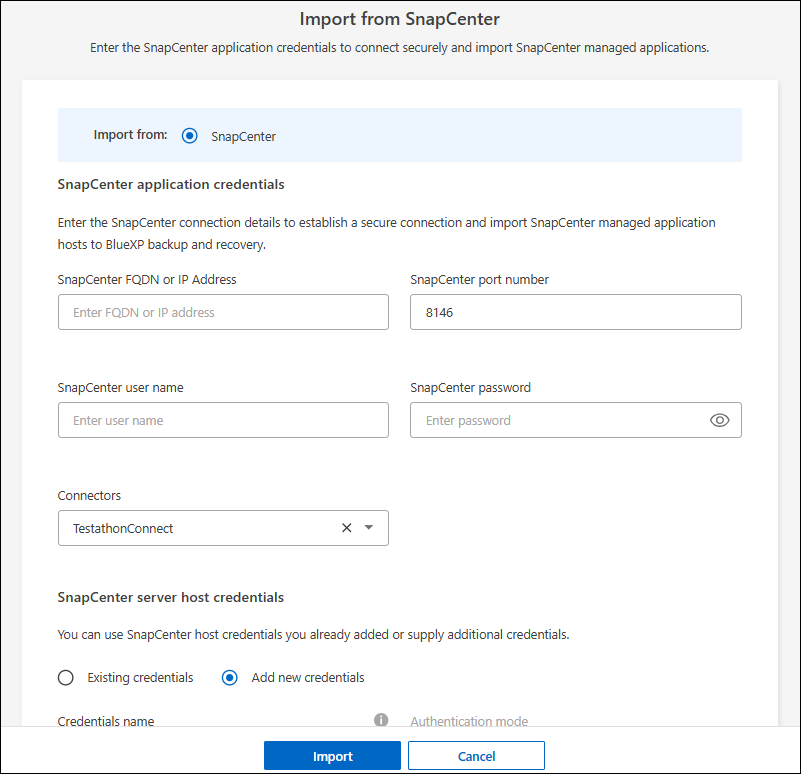
Task: Expand the Connectors dropdown arrow
Action: (369, 528)
